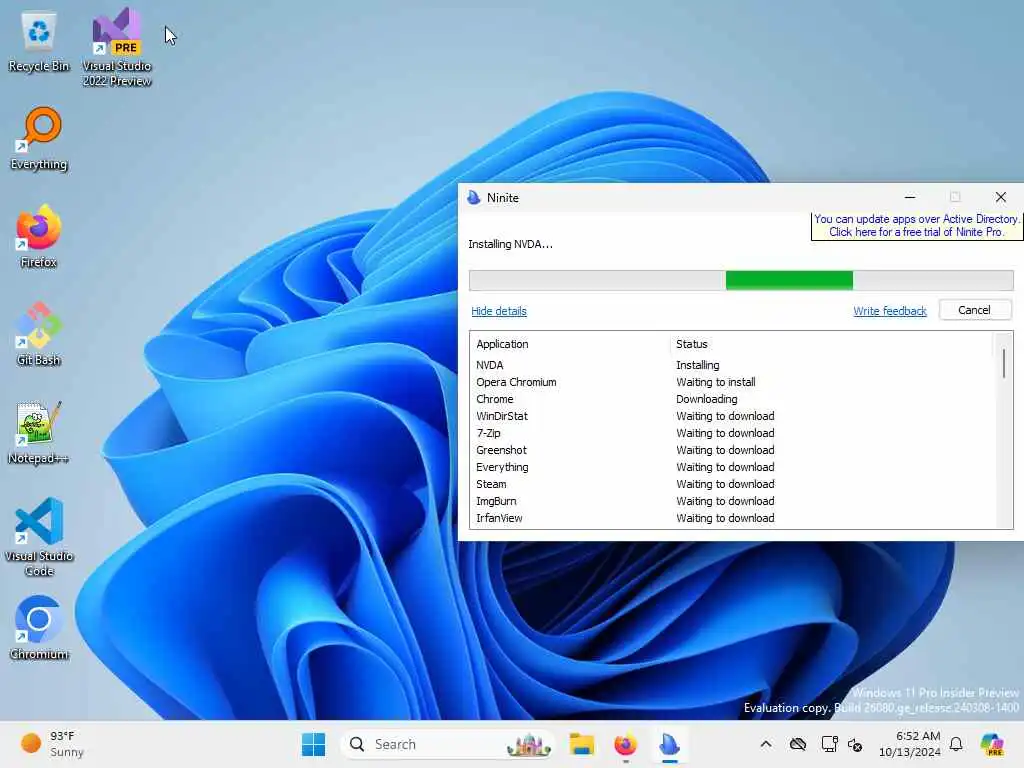
Task: Select the Chromium desktop shortcut
Action: tap(39, 628)
